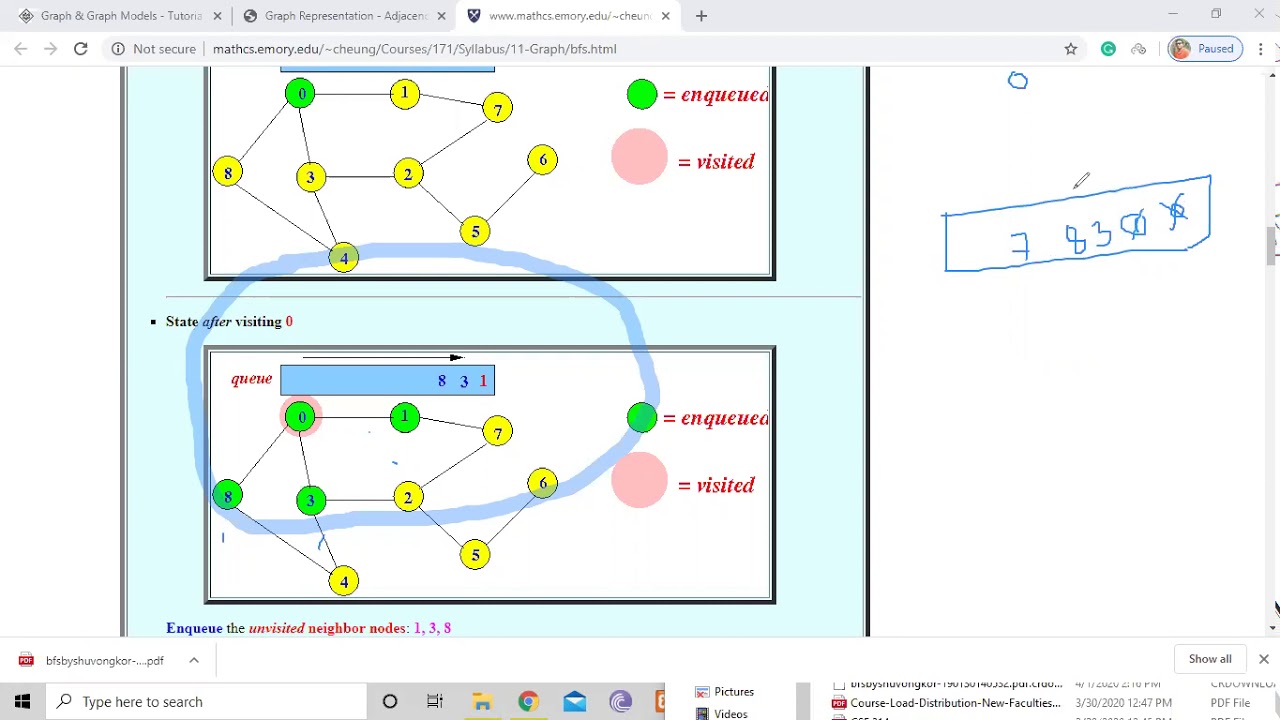This screenshot has width=1280, height=720.
Task: Open the Paused profile button
Action: pos(1205,48)
